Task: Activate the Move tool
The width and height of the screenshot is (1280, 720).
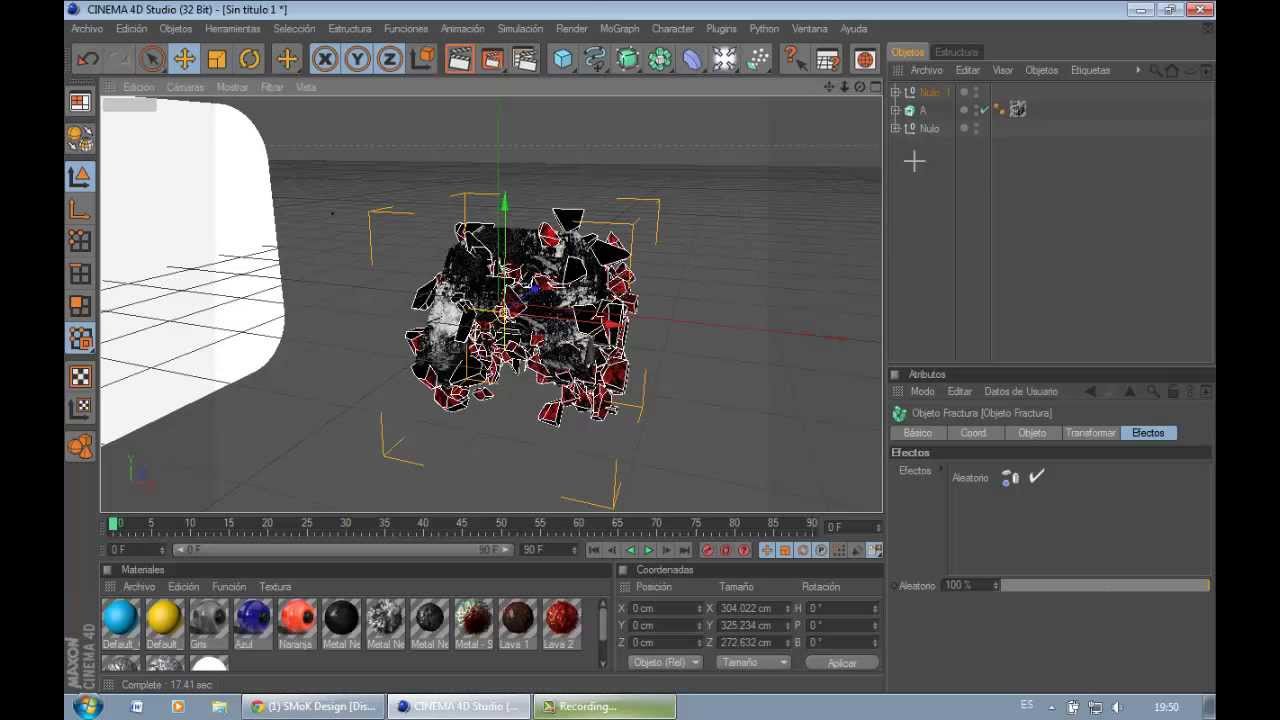Action: (x=184, y=59)
